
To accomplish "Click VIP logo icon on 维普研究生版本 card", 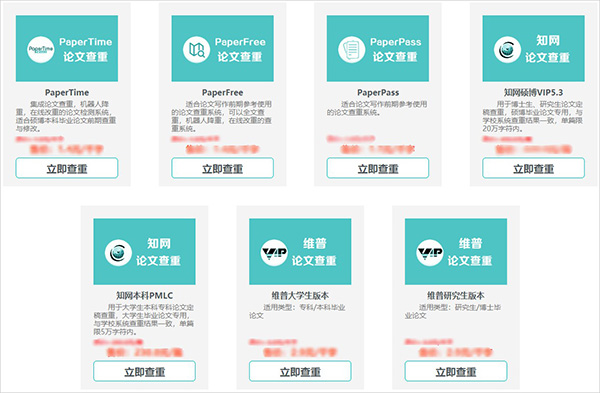I will [430, 253].
